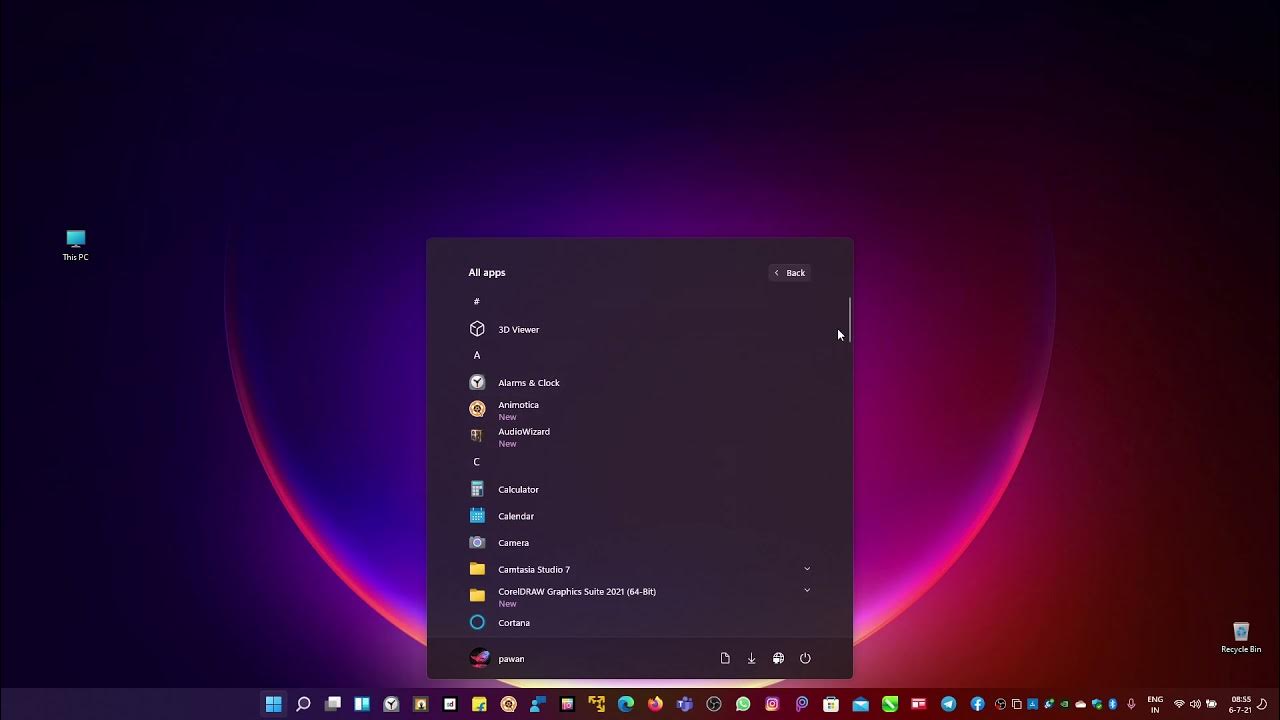Open AudioWizard
This screenshot has width=1280, height=720.
[640, 436]
